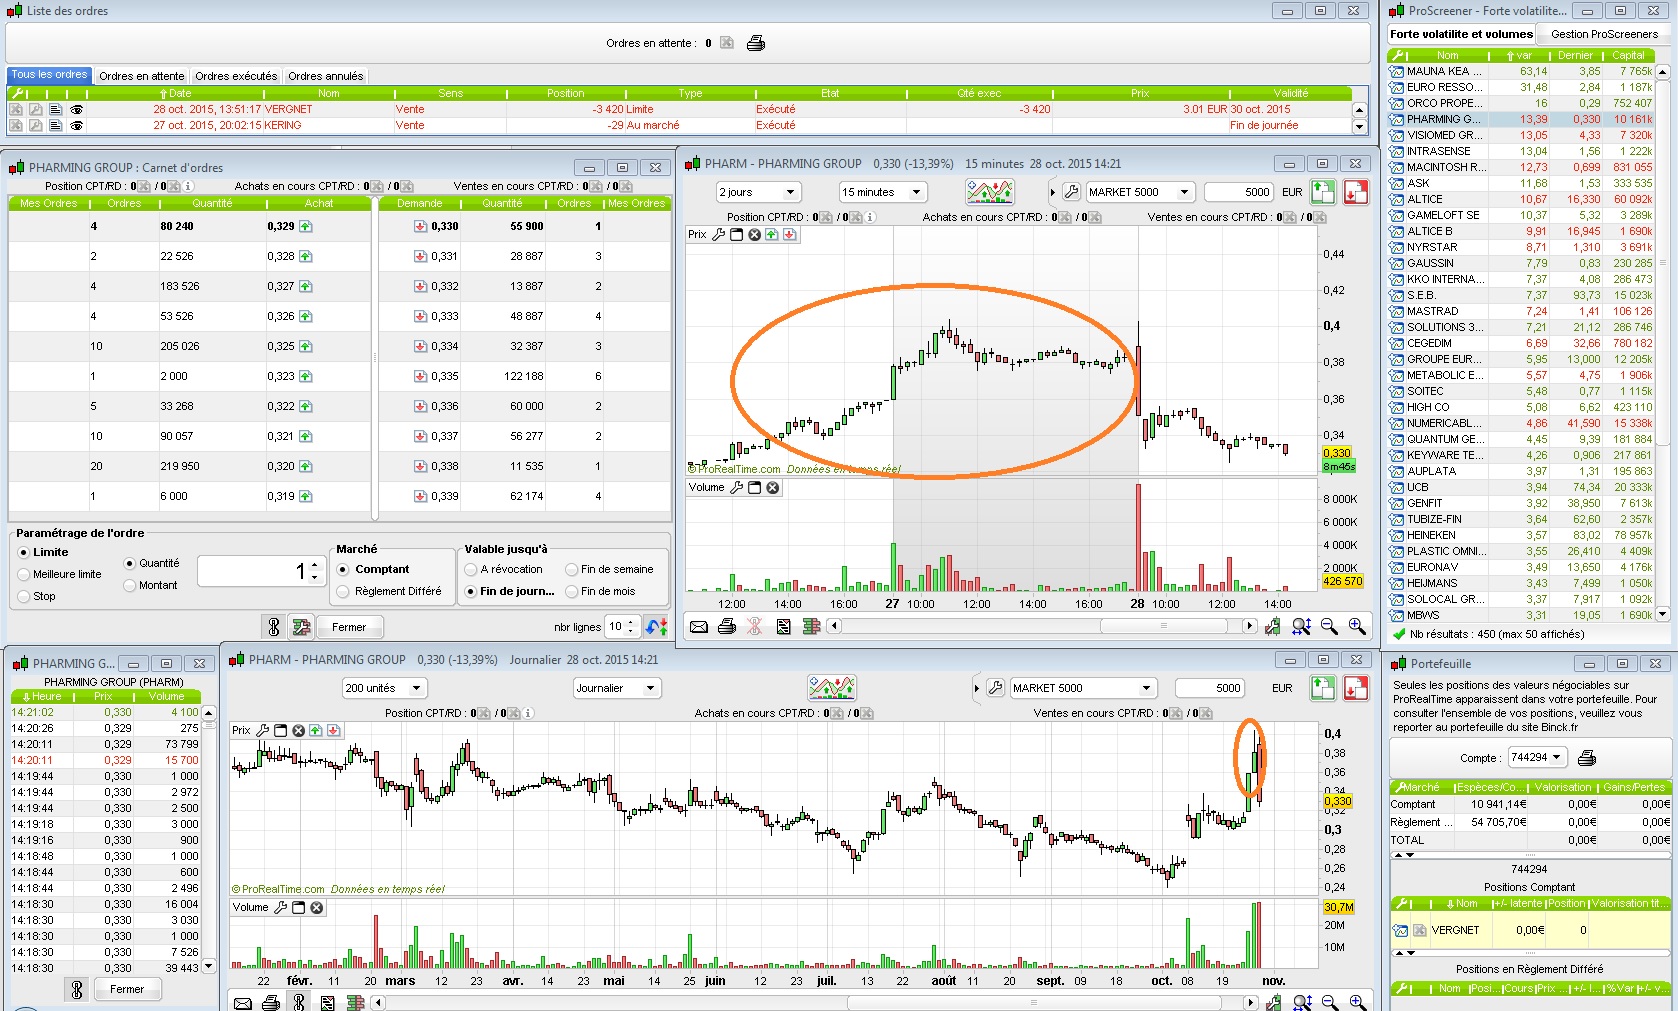The height and width of the screenshot is (1011, 1678).
Task: Click Fermer in the ticks list window
Action: pyautogui.click(x=127, y=989)
